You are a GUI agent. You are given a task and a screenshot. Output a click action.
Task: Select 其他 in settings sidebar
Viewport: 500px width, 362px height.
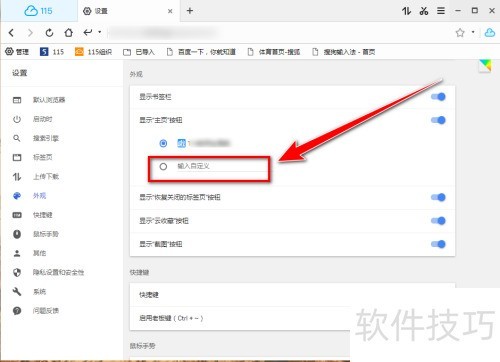[x=39, y=253]
